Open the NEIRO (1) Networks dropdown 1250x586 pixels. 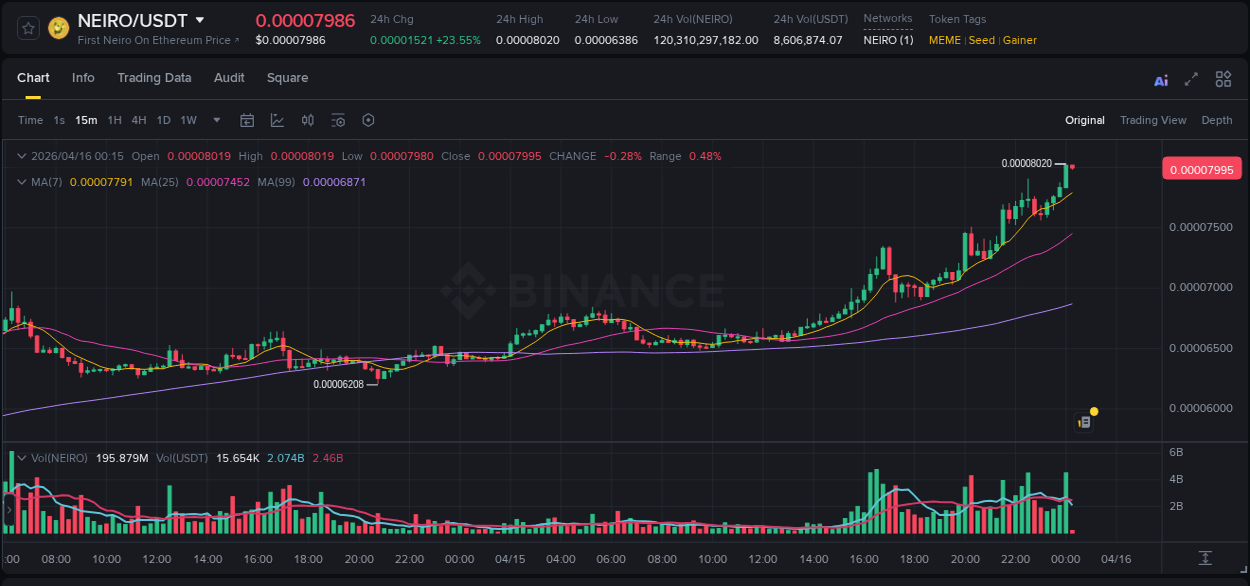(x=888, y=40)
